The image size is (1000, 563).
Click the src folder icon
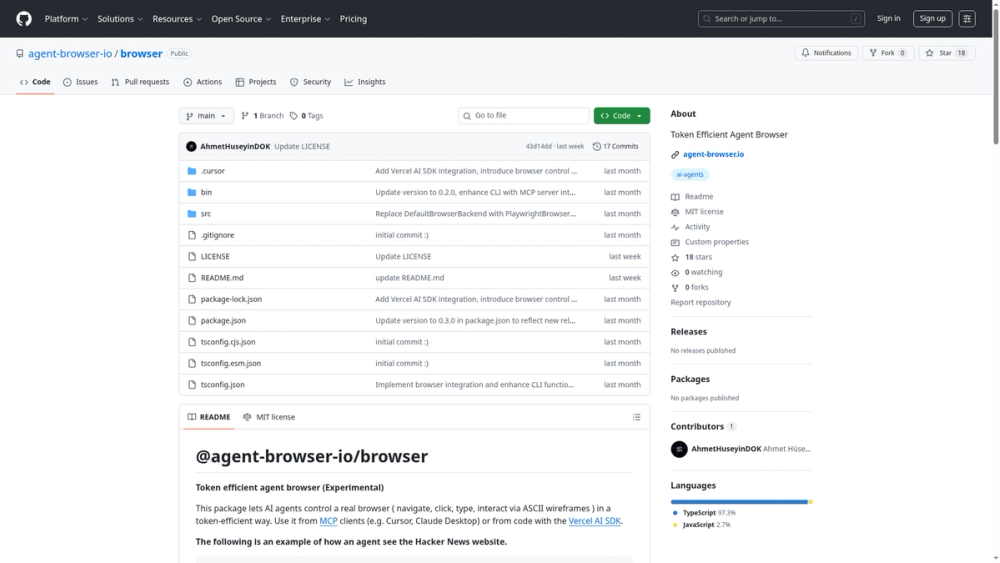[x=192, y=214]
